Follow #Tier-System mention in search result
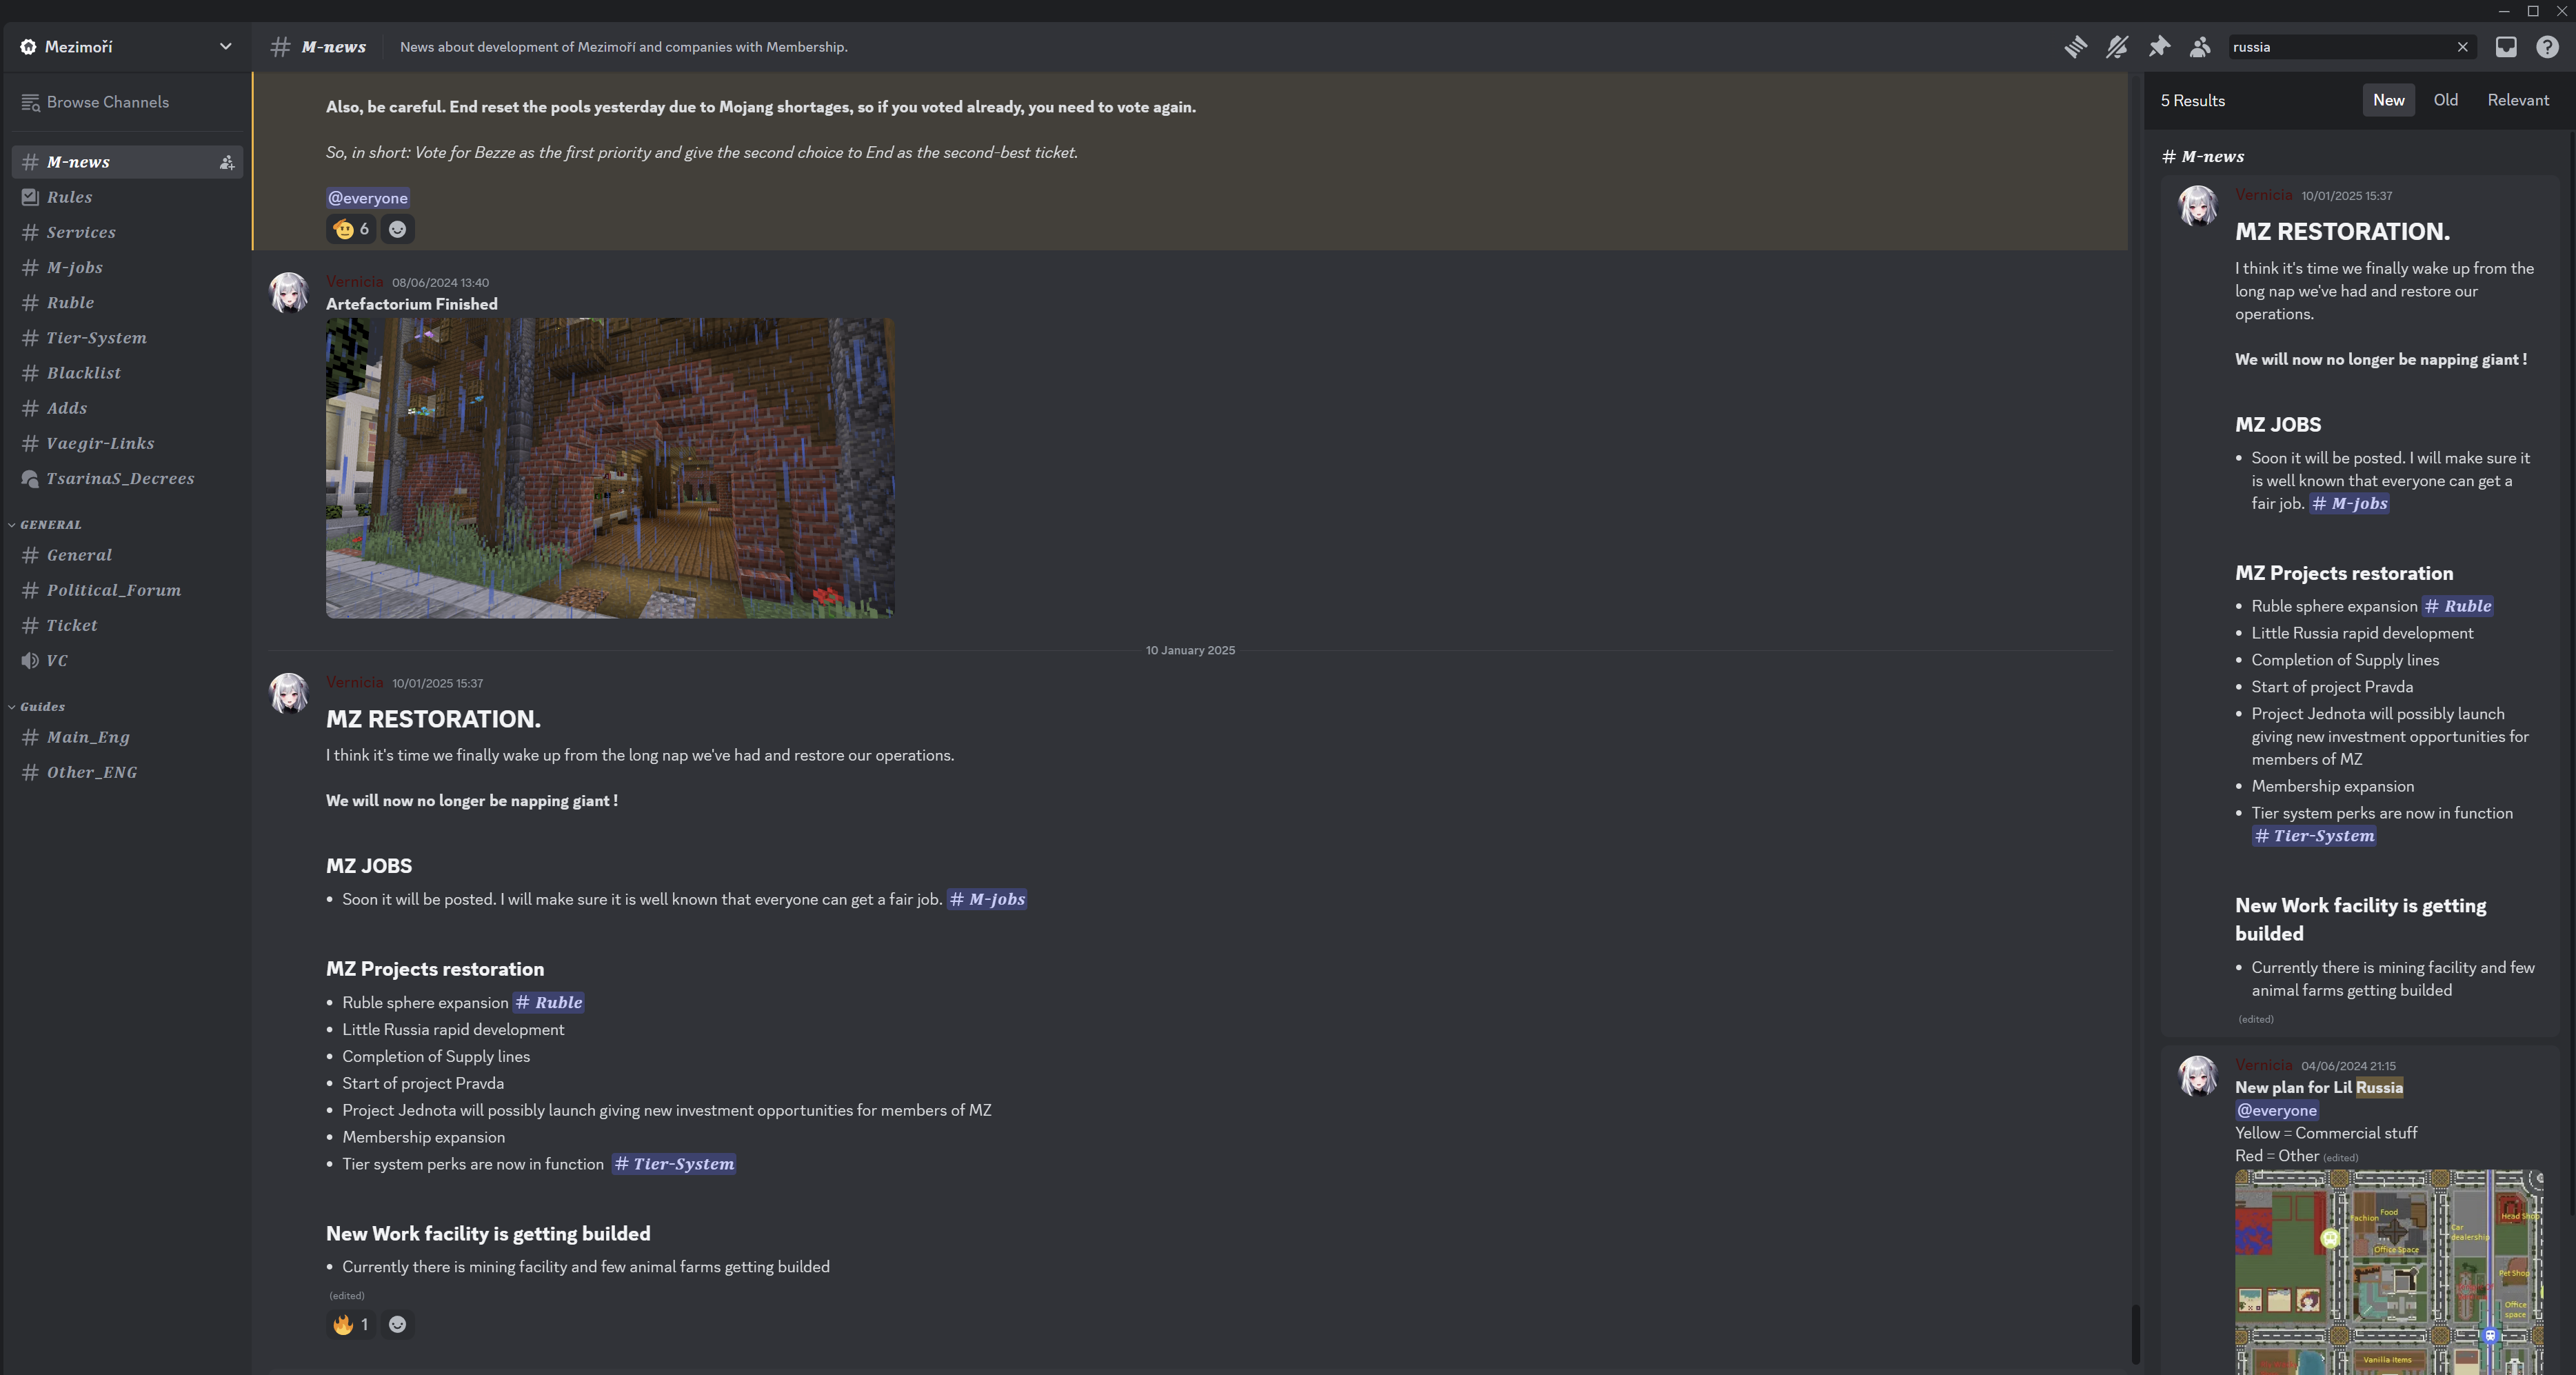Image resolution: width=2576 pixels, height=1375 pixels. pos(2314,836)
